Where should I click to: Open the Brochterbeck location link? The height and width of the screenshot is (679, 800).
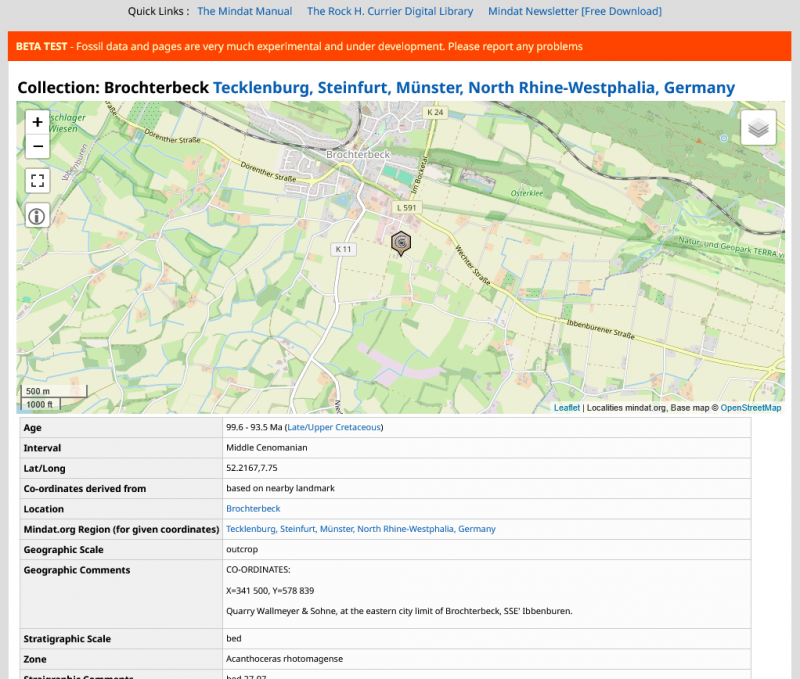click(x=253, y=509)
